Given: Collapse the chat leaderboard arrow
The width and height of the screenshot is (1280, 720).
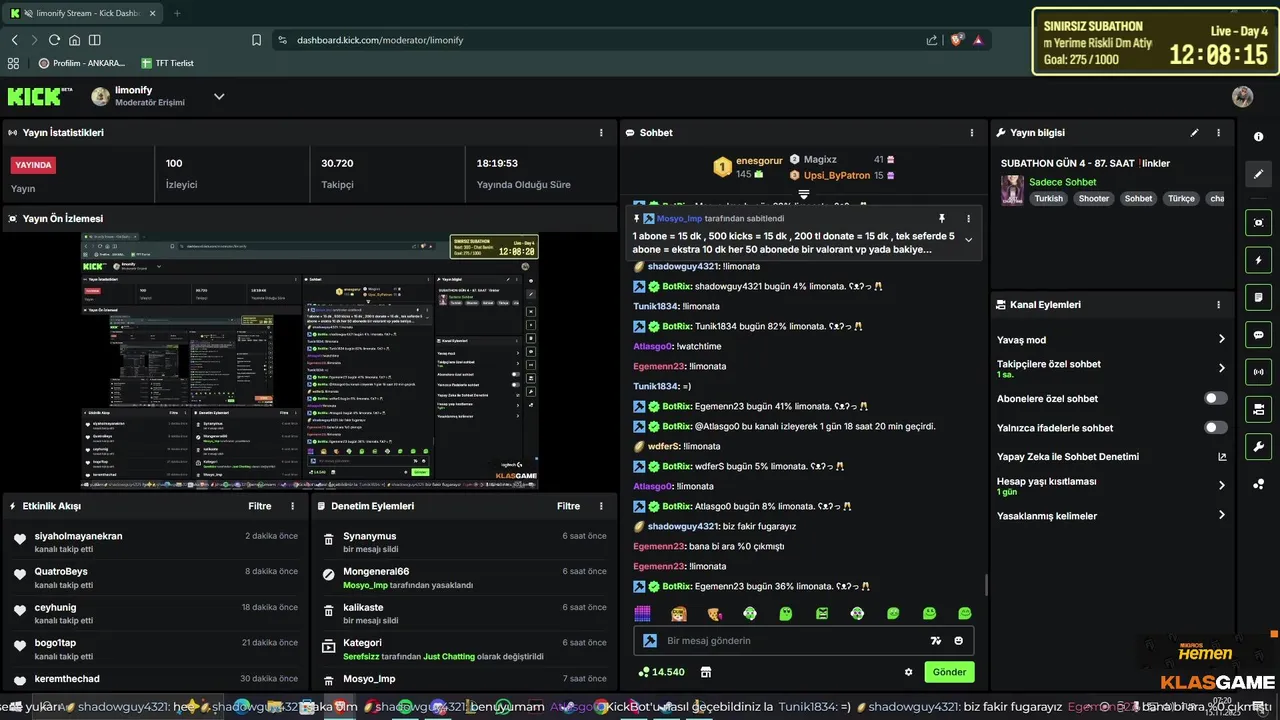Looking at the screenshot, I should (x=803, y=194).
